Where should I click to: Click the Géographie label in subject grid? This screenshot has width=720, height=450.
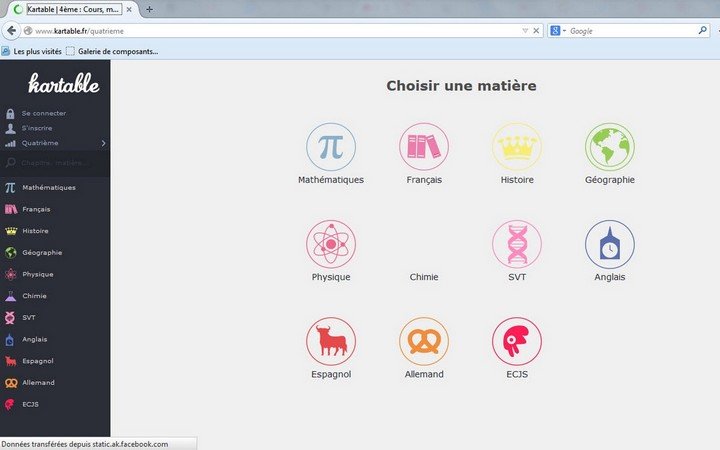click(610, 180)
